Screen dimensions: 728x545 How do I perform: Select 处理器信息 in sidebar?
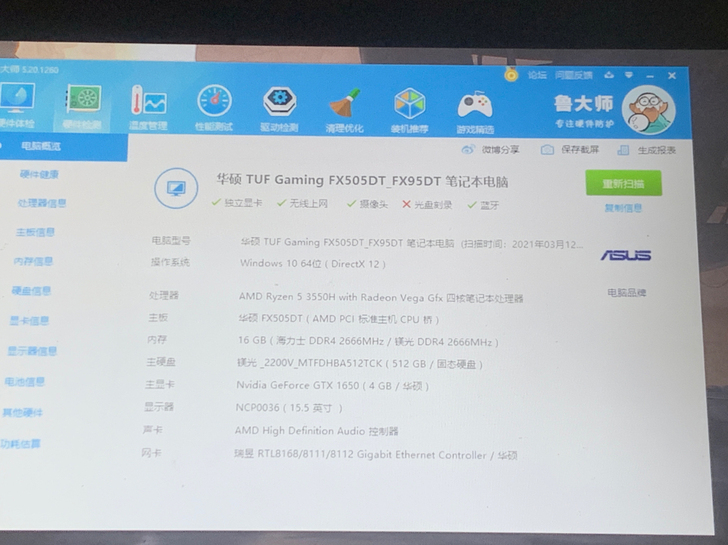pyautogui.click(x=41, y=203)
